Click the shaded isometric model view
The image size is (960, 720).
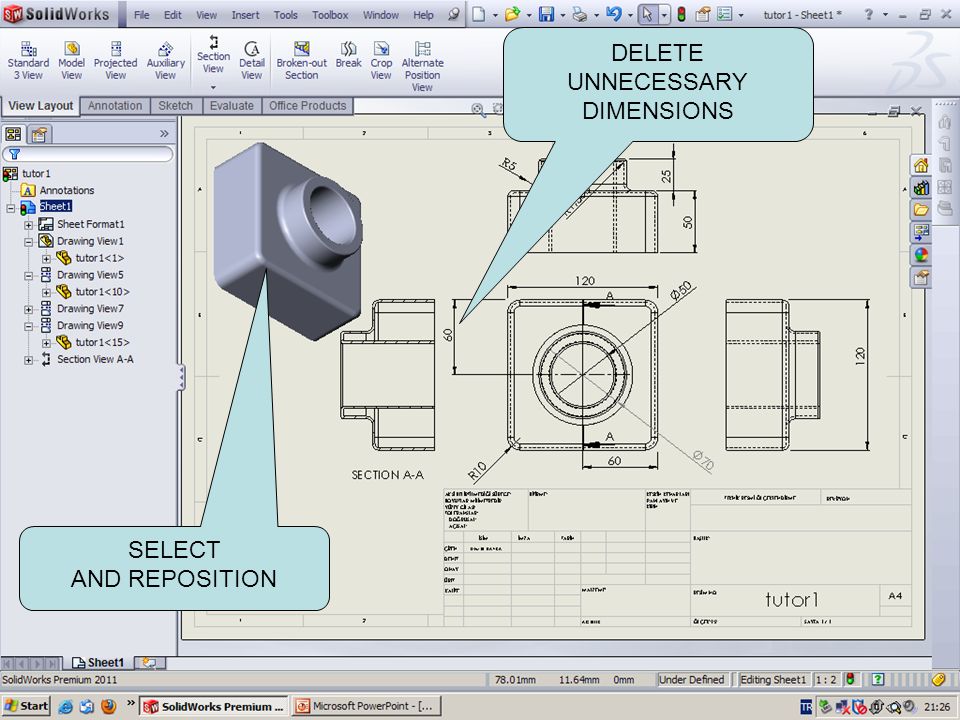click(287, 241)
